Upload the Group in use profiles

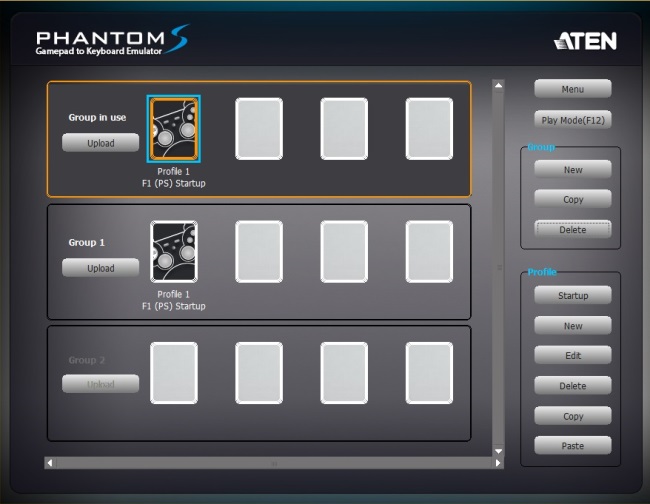click(x=100, y=143)
